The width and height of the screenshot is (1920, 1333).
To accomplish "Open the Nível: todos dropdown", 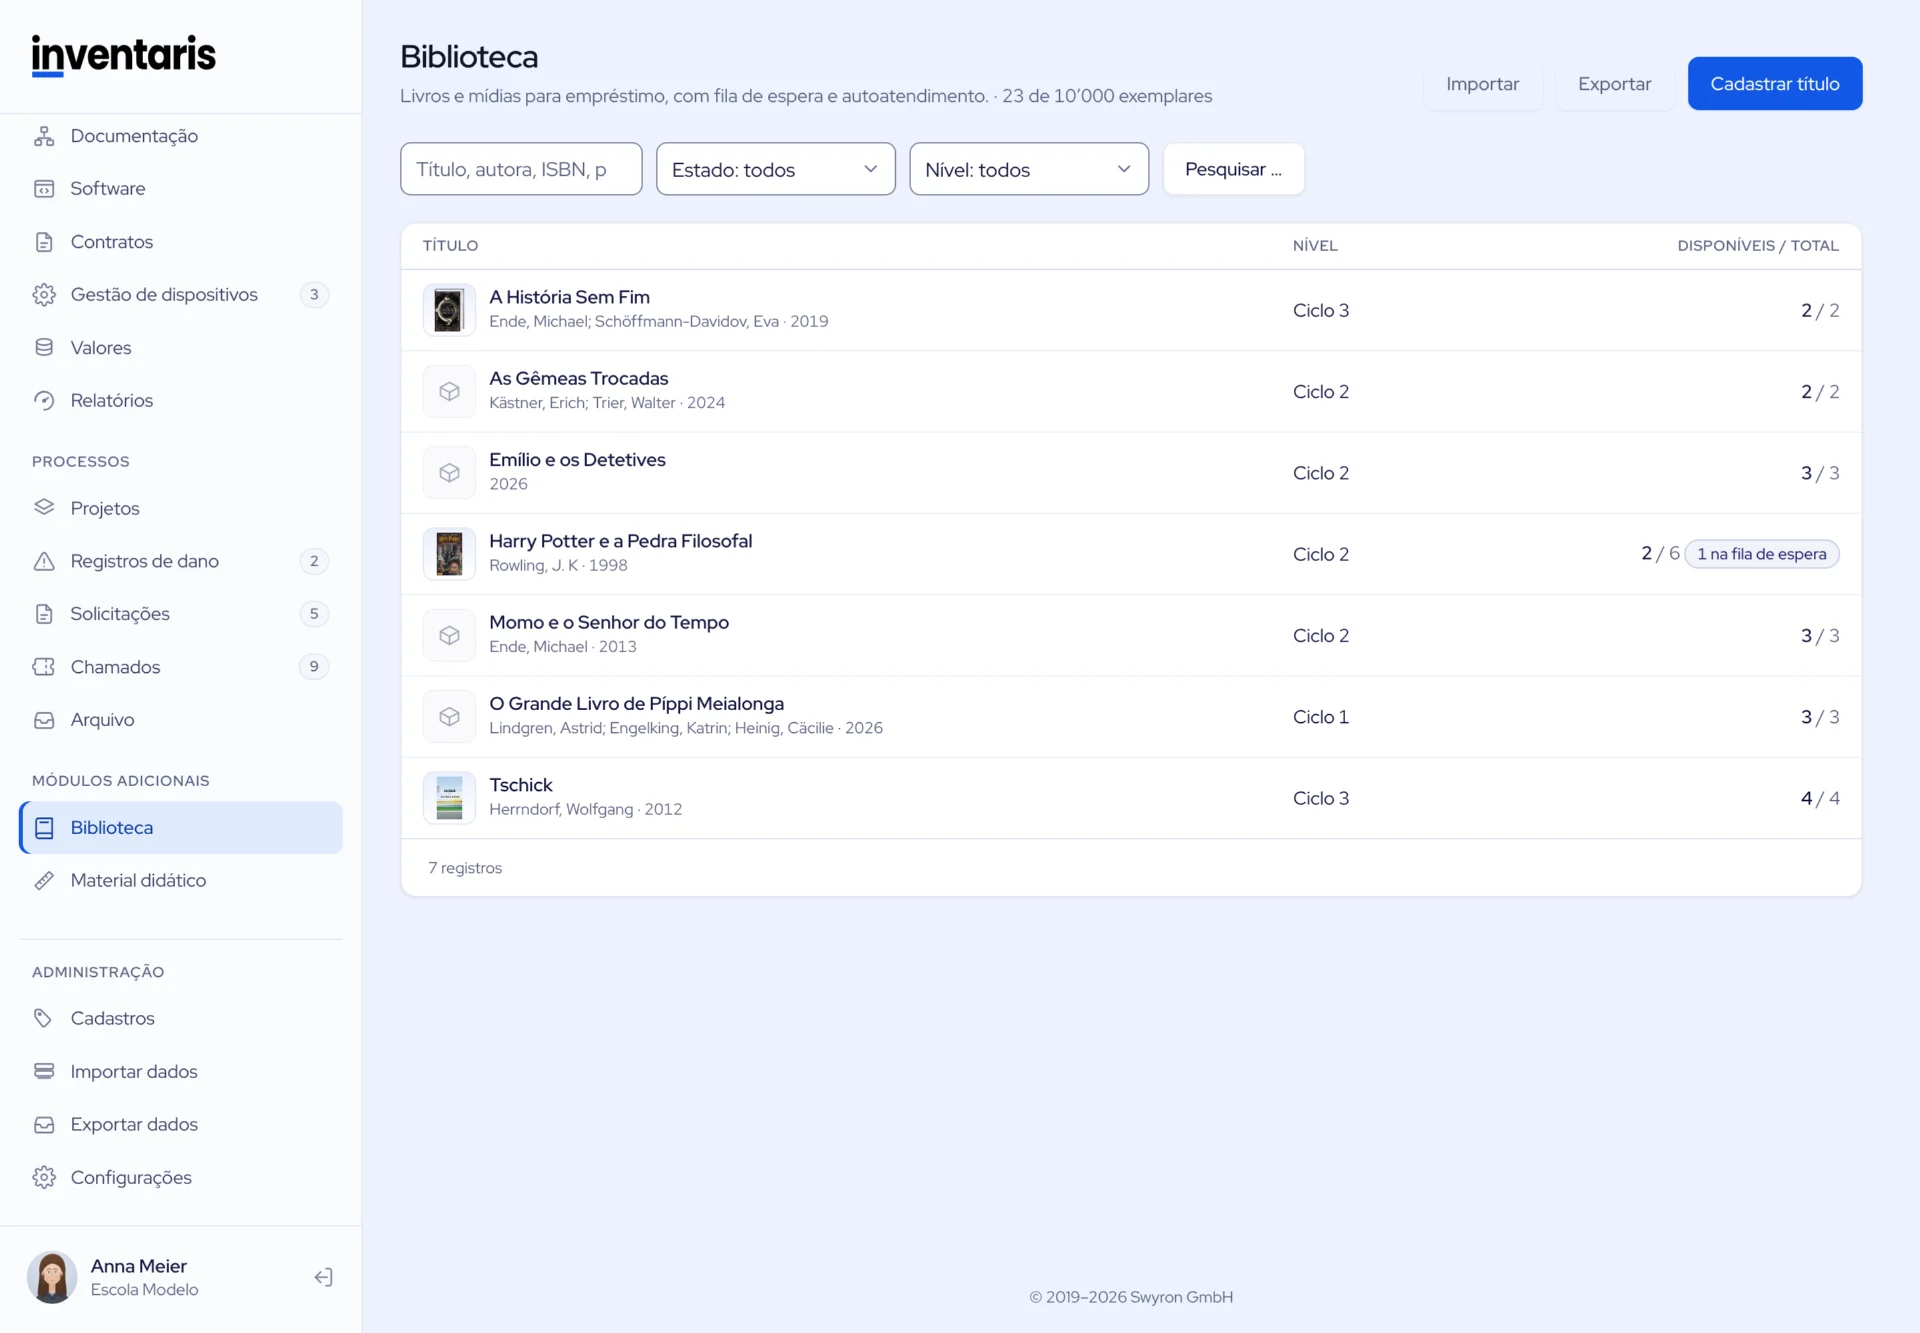I will (1029, 169).
